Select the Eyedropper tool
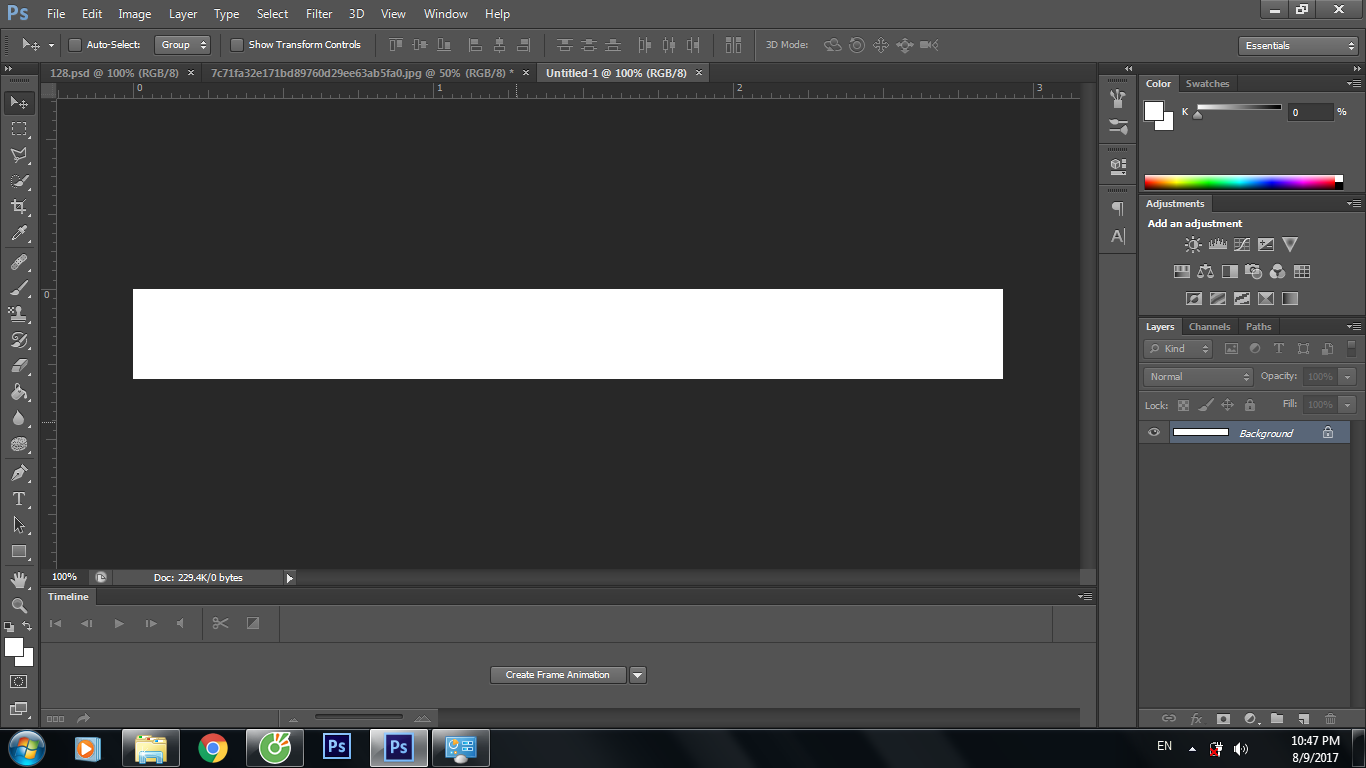 pos(18,234)
